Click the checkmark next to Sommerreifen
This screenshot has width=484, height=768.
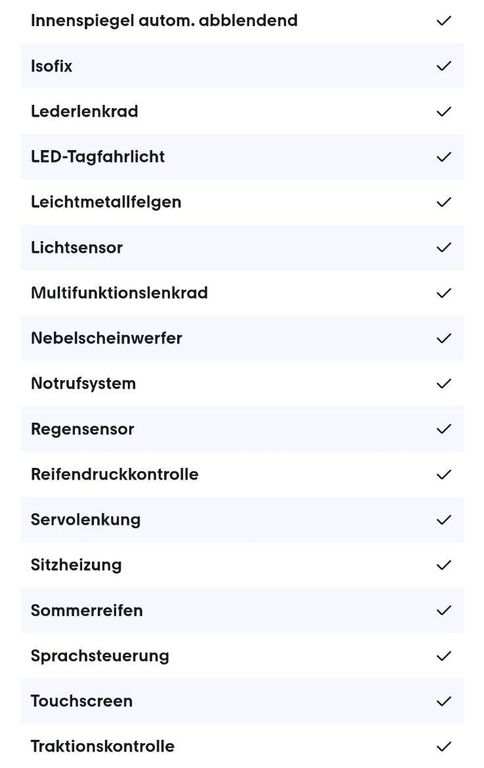coord(443,610)
